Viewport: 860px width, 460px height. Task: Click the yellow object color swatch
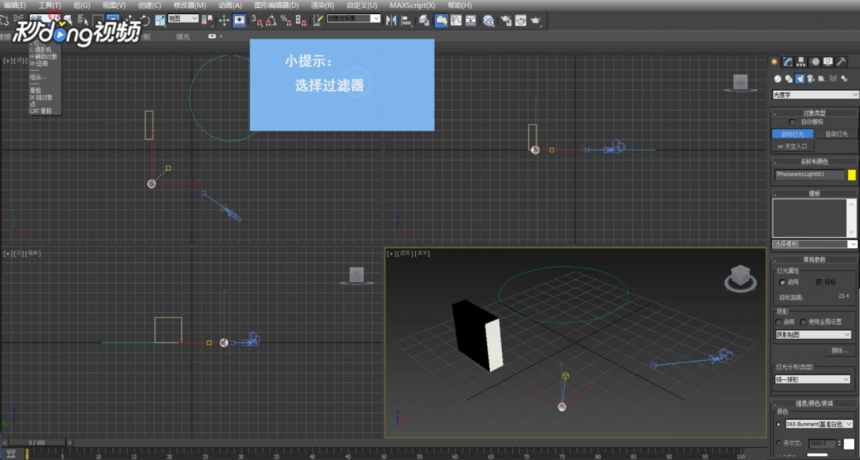pos(852,175)
